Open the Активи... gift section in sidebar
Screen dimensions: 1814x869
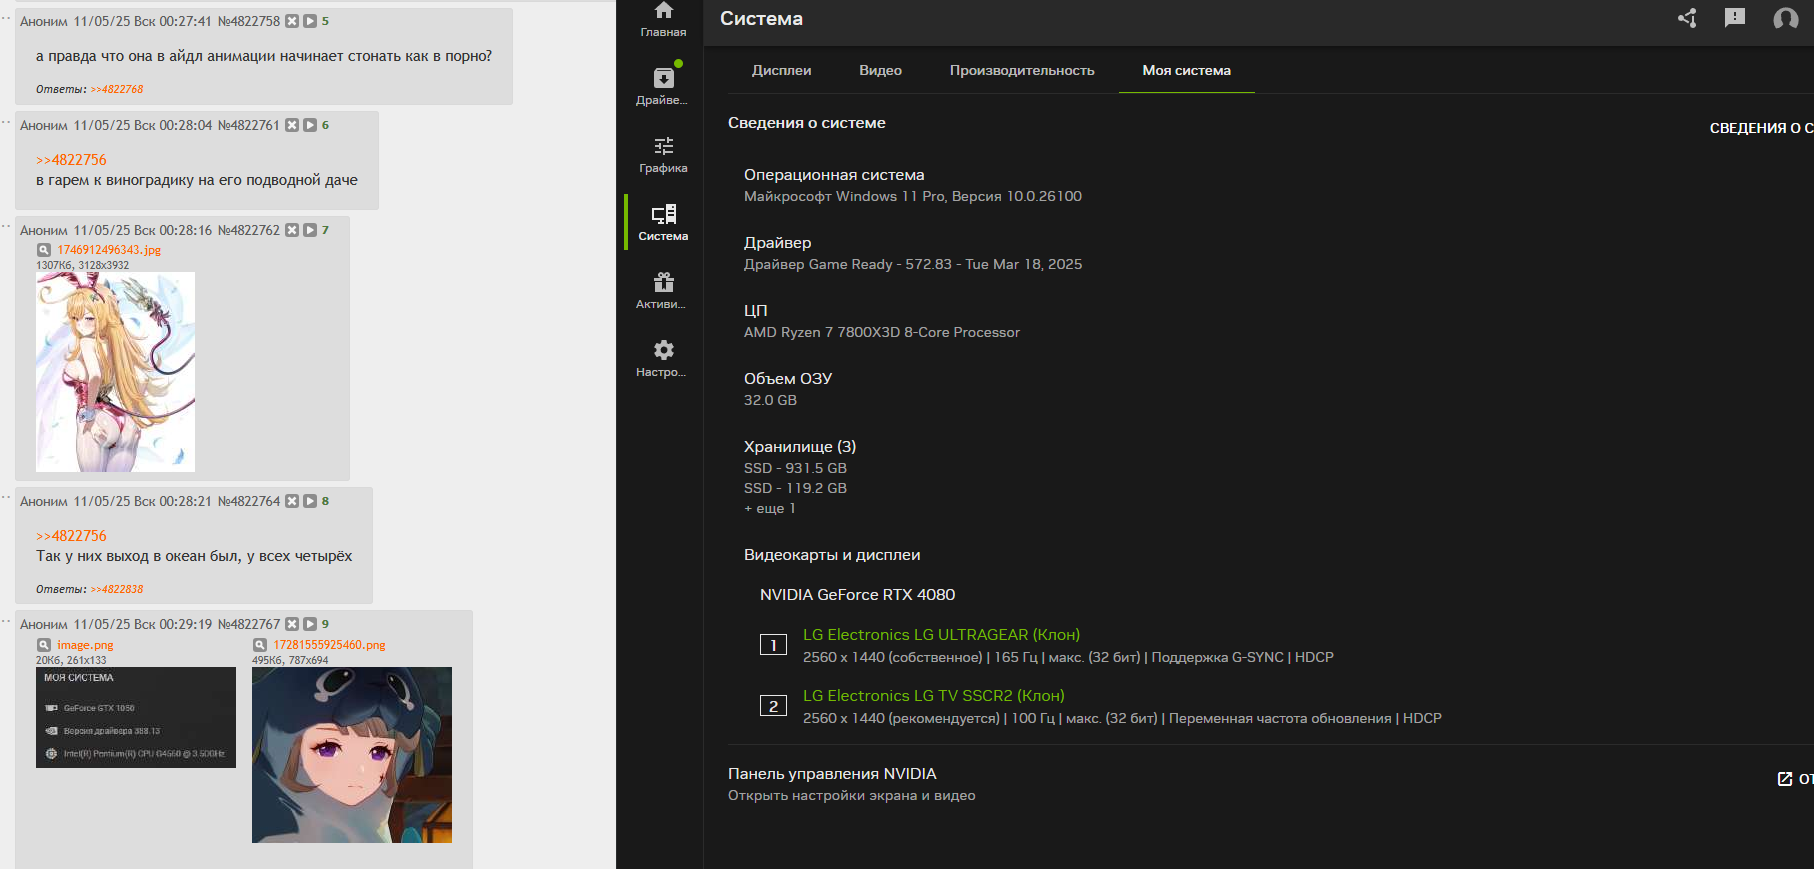663,290
